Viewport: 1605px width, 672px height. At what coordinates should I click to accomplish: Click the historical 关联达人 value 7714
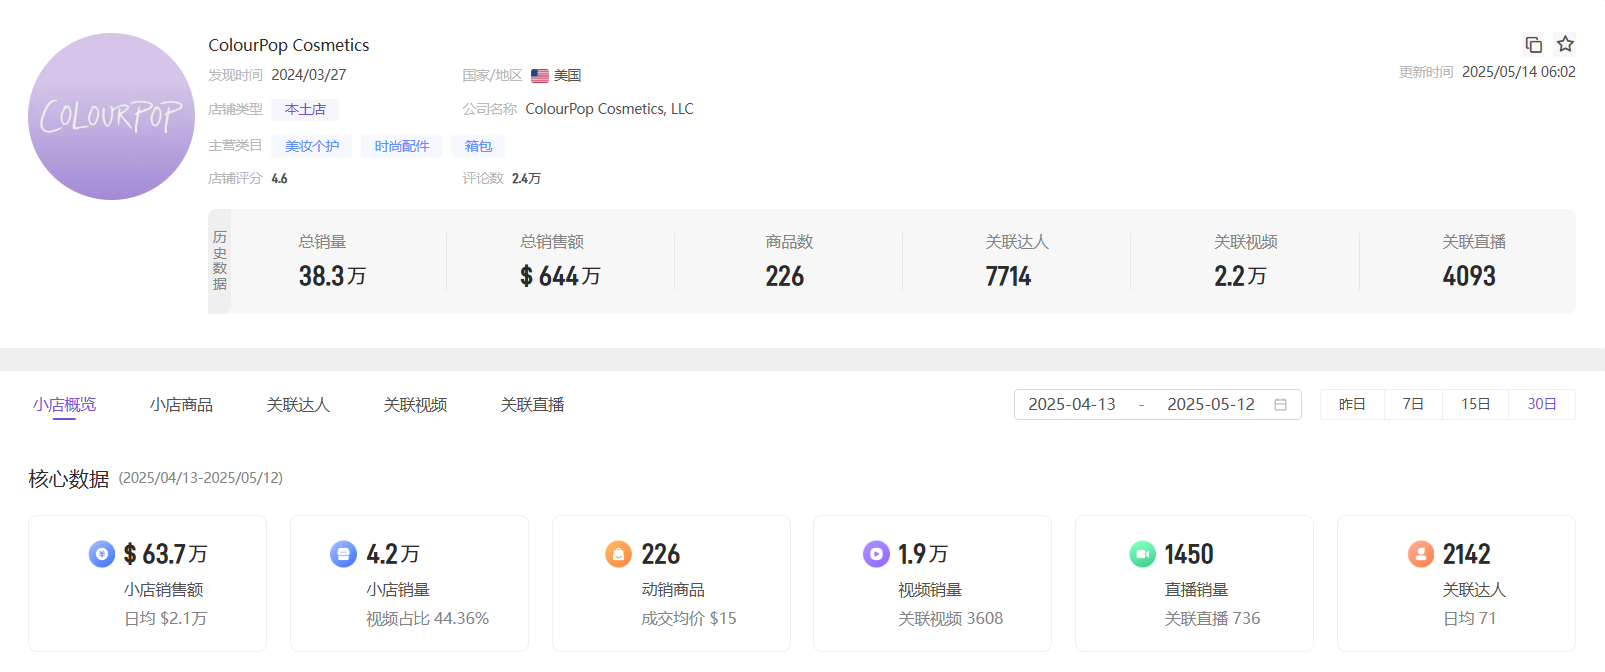coord(1008,276)
